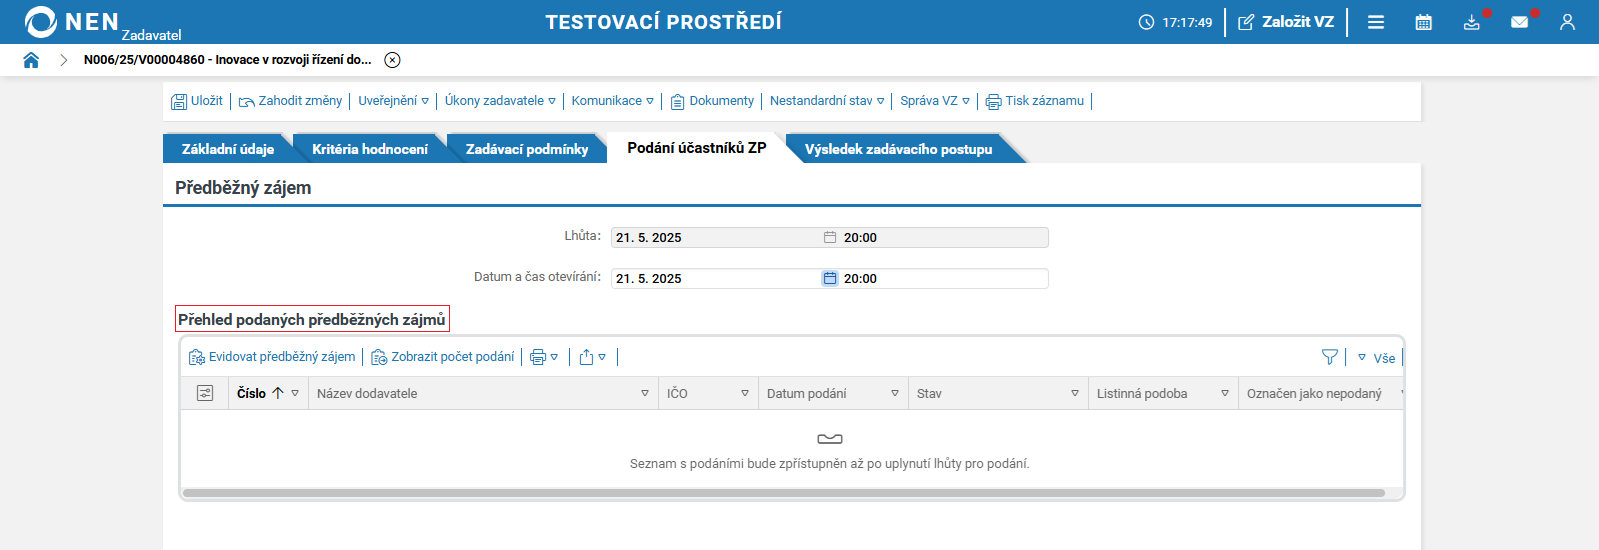Click the NEN logo
Image resolution: width=1599 pixels, height=550 pixels.
(72, 22)
